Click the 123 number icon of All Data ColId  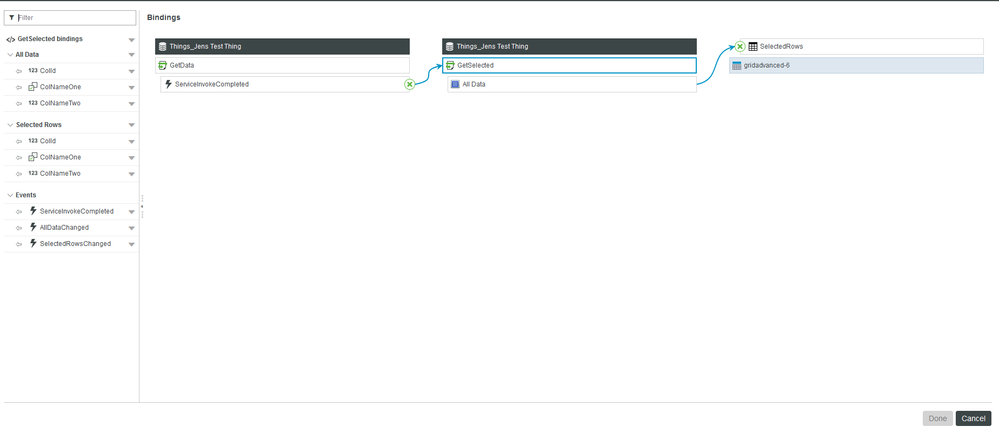coord(33,71)
